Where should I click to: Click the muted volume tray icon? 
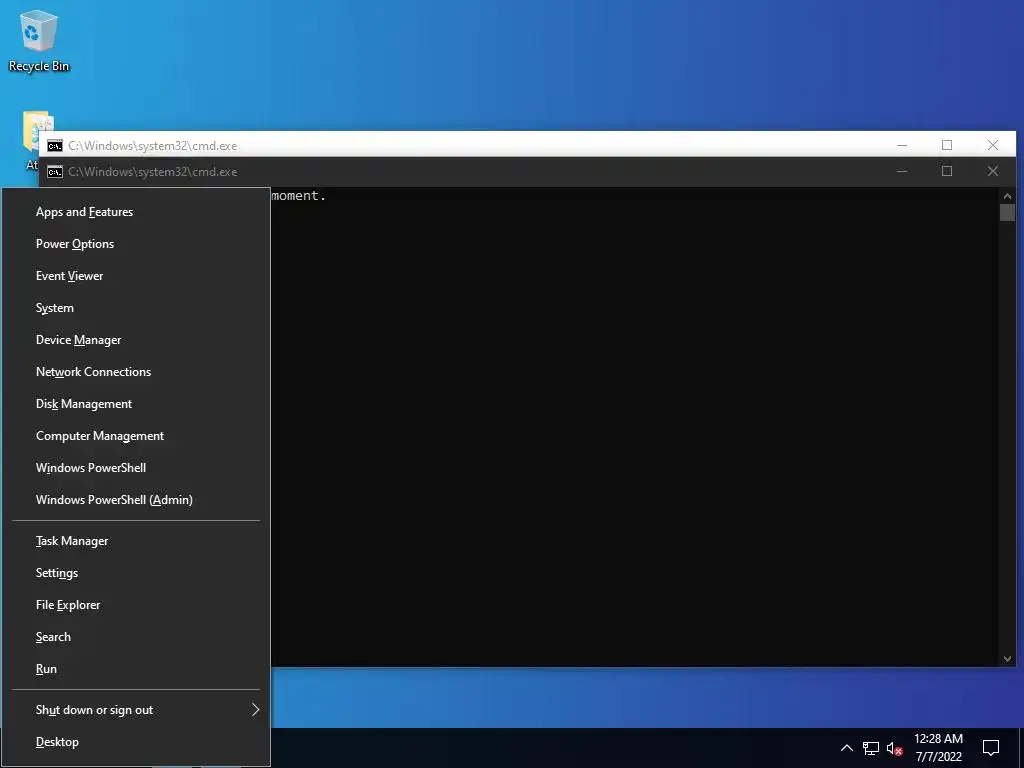pos(895,748)
